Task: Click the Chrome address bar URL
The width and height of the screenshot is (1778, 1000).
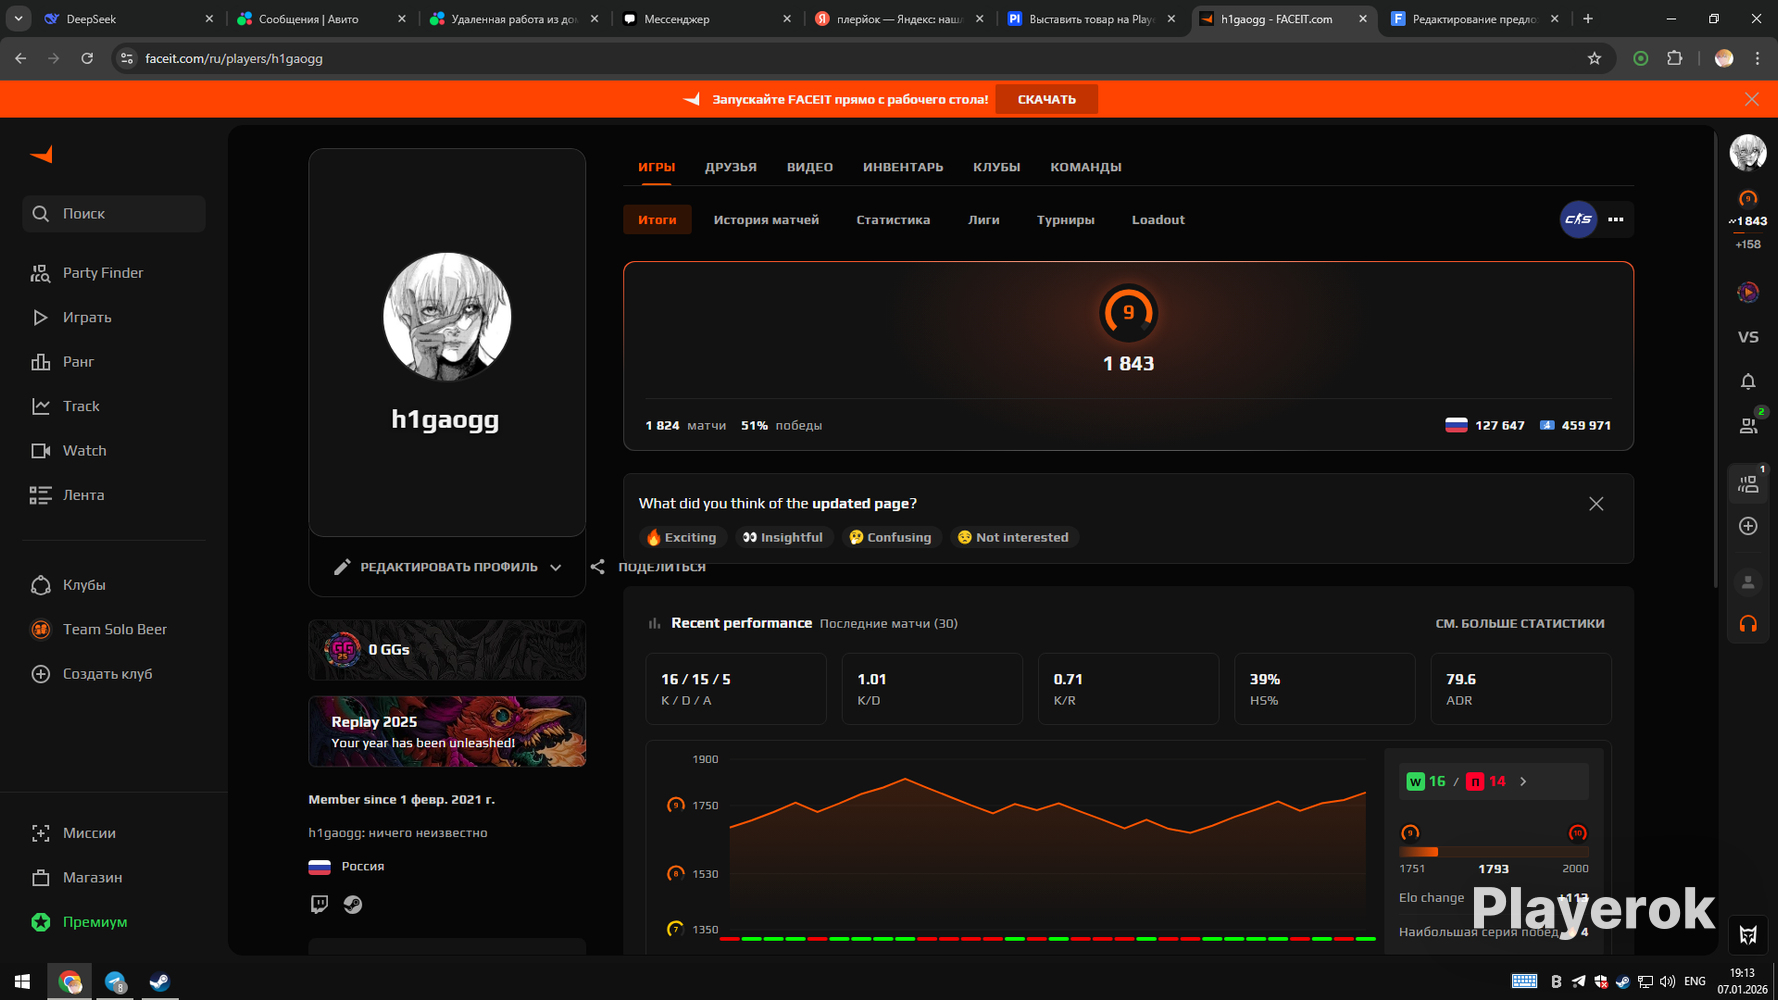Action: point(234,59)
